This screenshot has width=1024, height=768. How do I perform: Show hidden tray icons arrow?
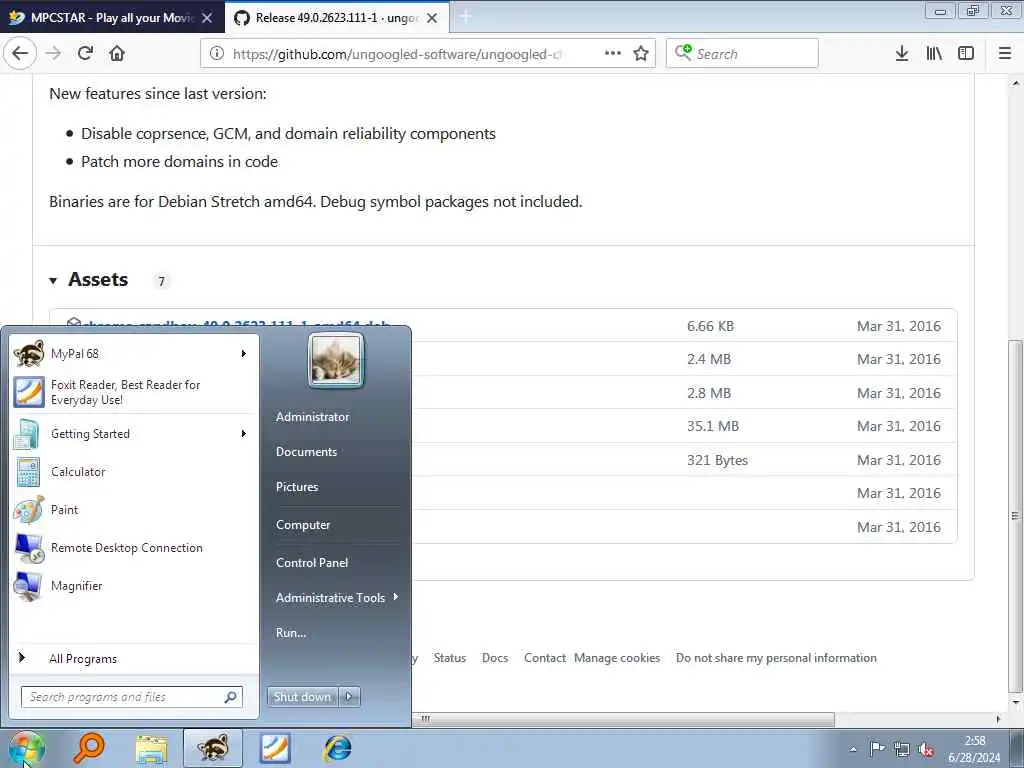[x=853, y=749]
